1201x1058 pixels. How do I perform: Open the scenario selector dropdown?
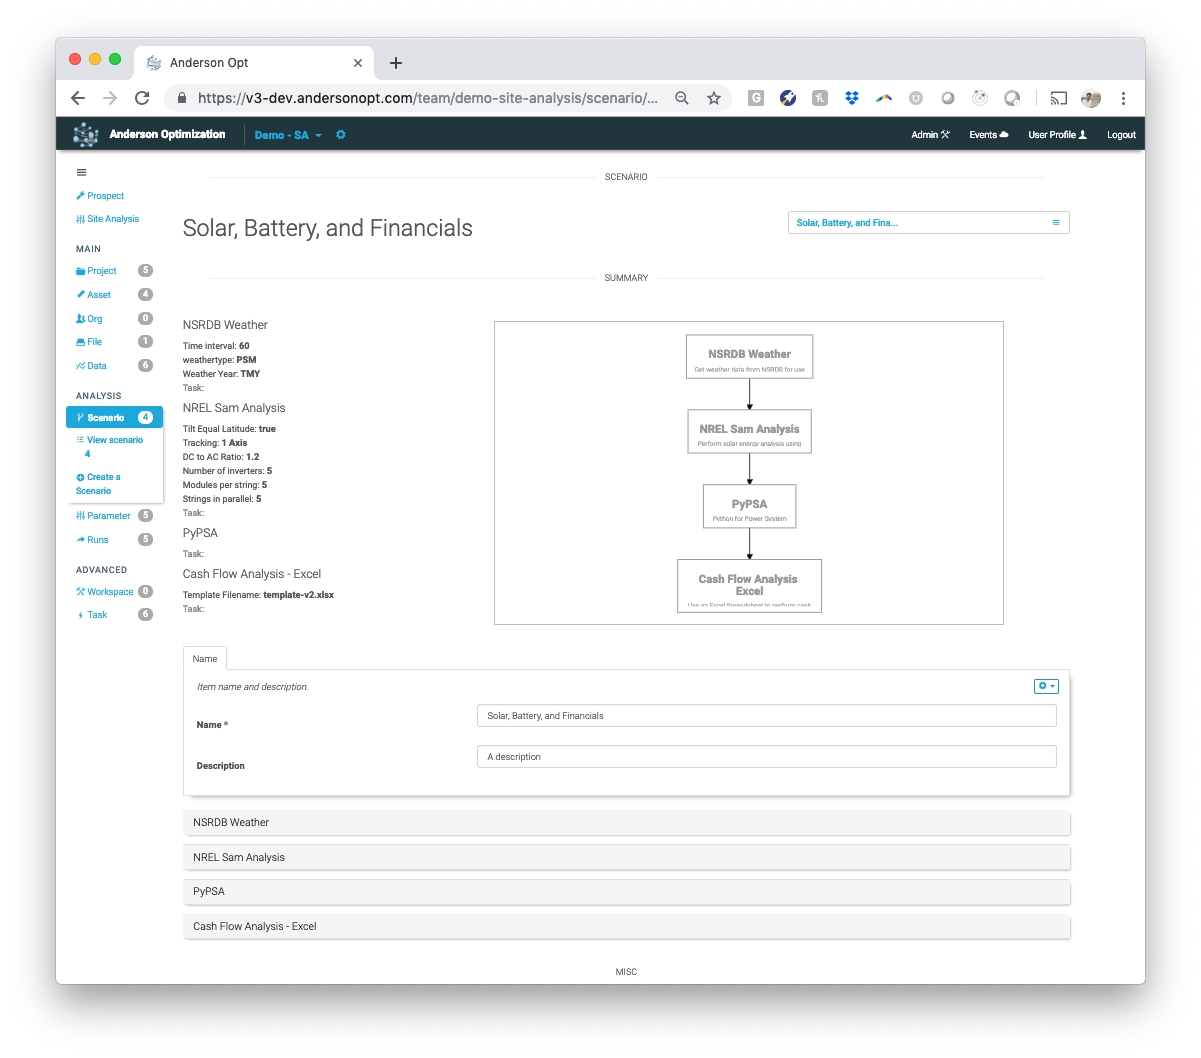pyautogui.click(x=928, y=223)
